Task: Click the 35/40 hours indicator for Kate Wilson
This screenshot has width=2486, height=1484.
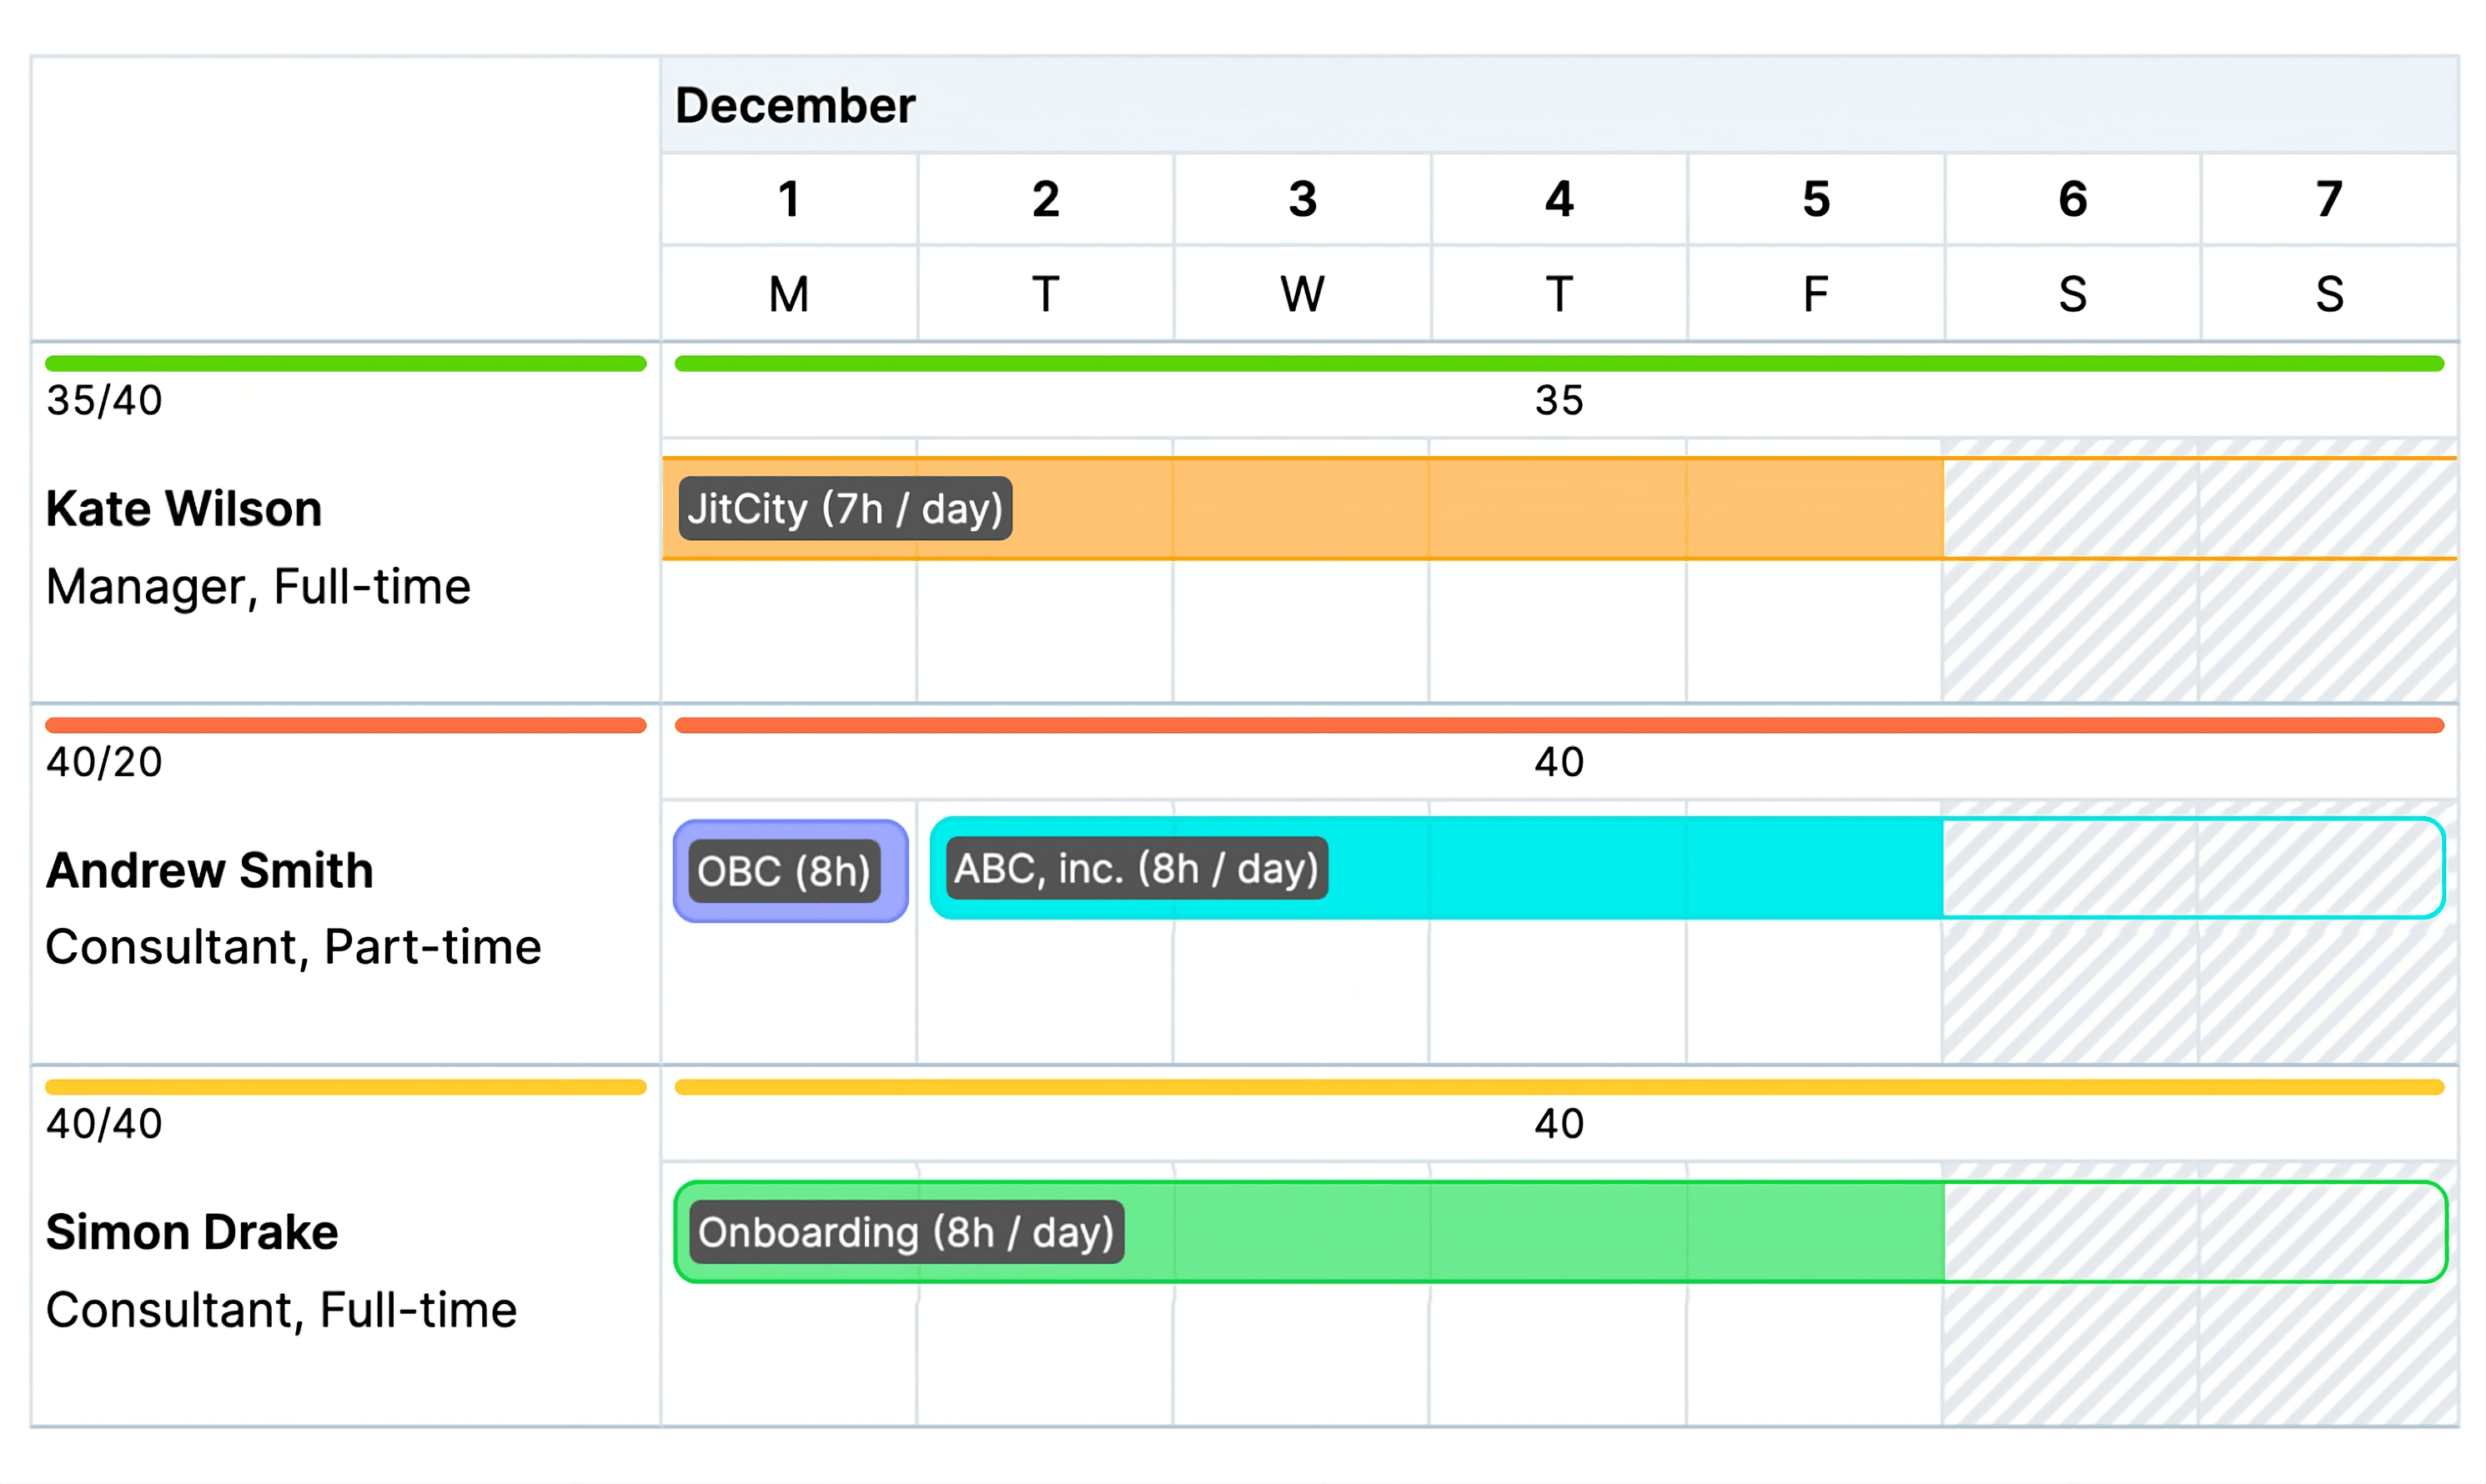Action: coord(103,399)
